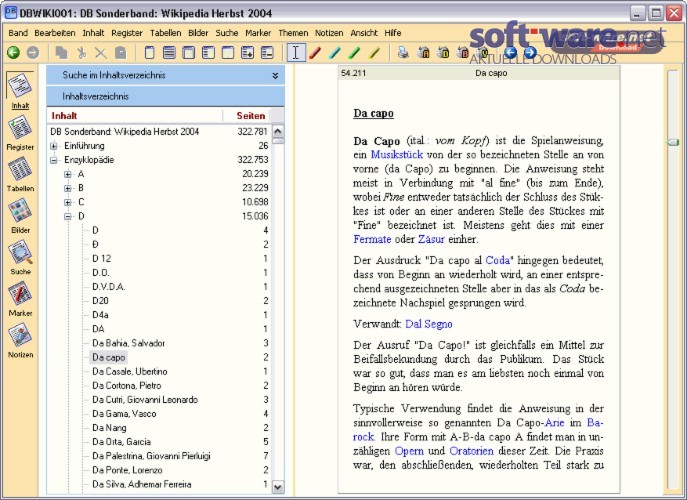The height and width of the screenshot is (500, 687).
Task: Click the scissors Cut icon
Action: pyautogui.click(x=81, y=53)
